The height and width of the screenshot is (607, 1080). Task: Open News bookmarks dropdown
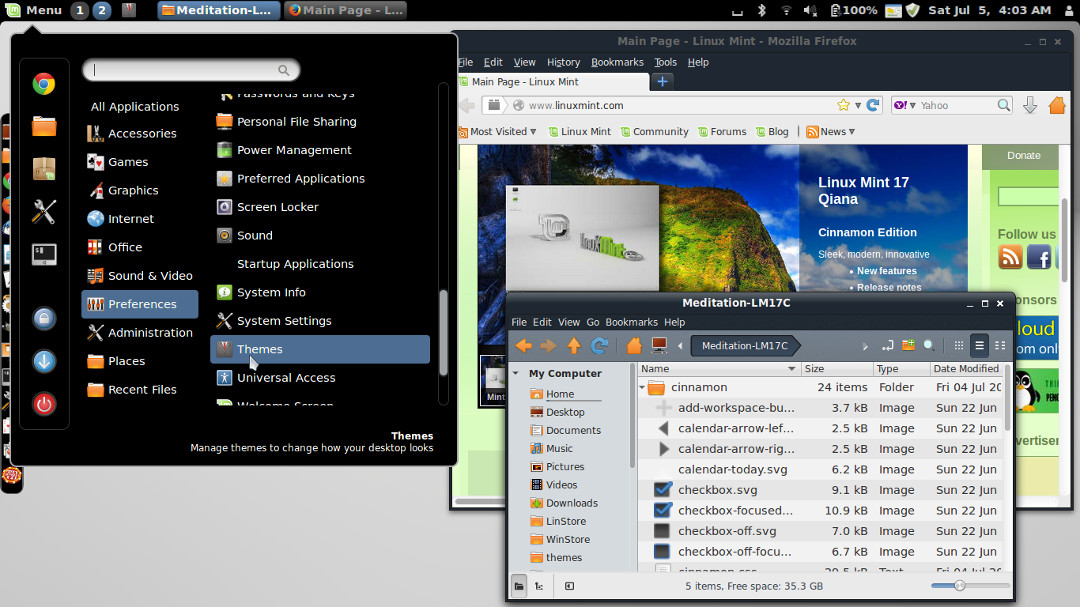[830, 132]
